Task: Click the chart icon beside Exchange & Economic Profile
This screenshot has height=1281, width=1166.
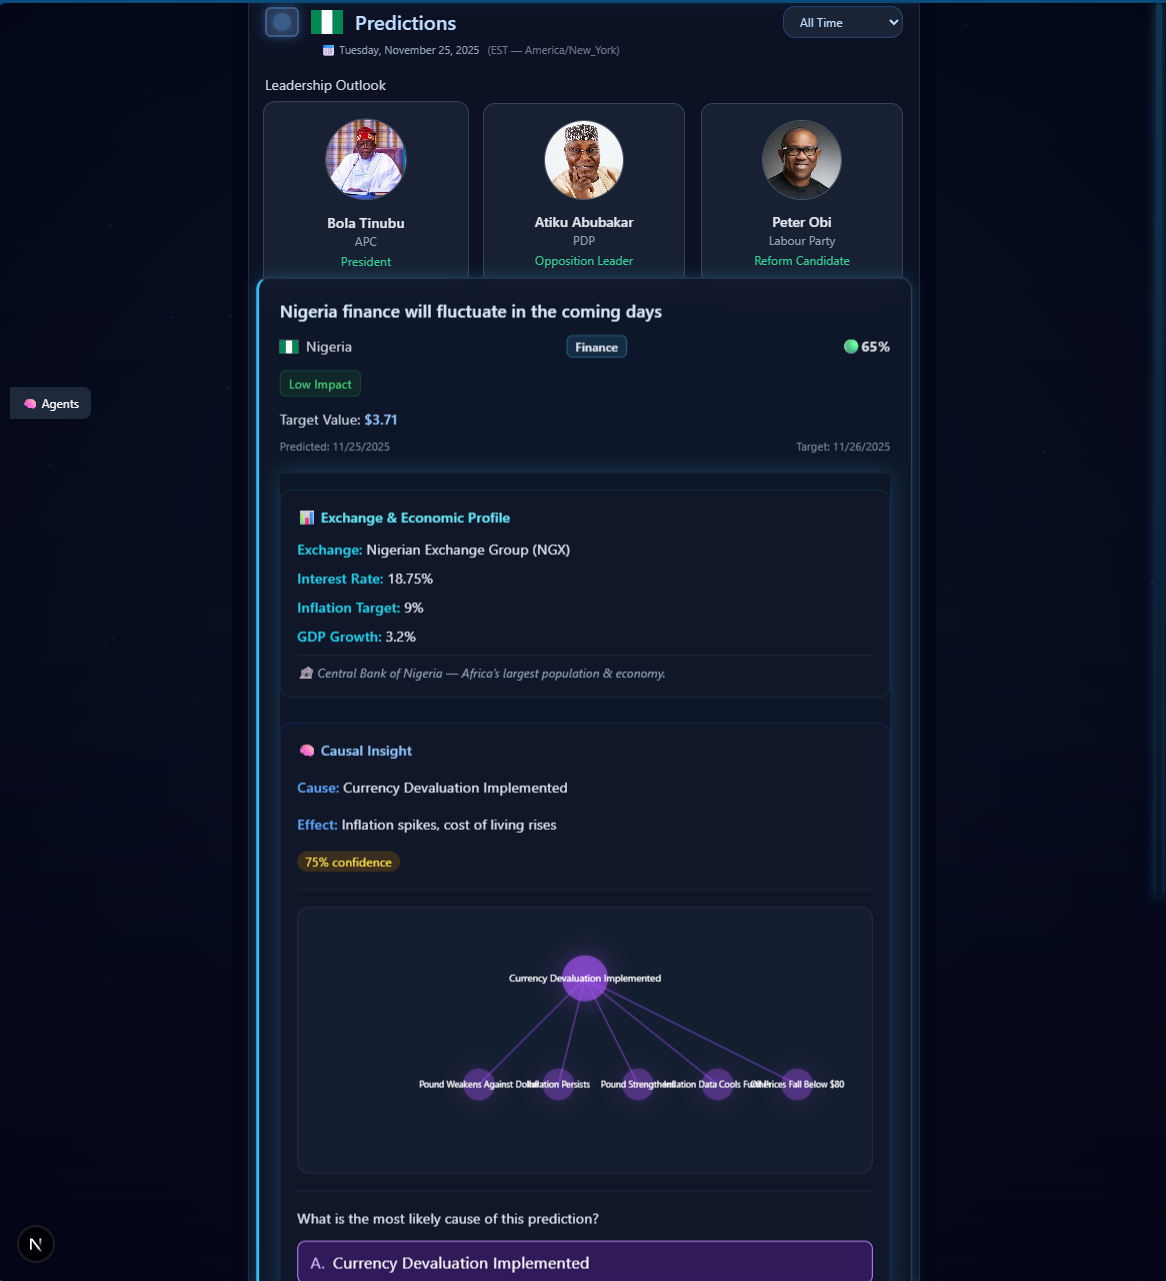Action: click(x=307, y=518)
